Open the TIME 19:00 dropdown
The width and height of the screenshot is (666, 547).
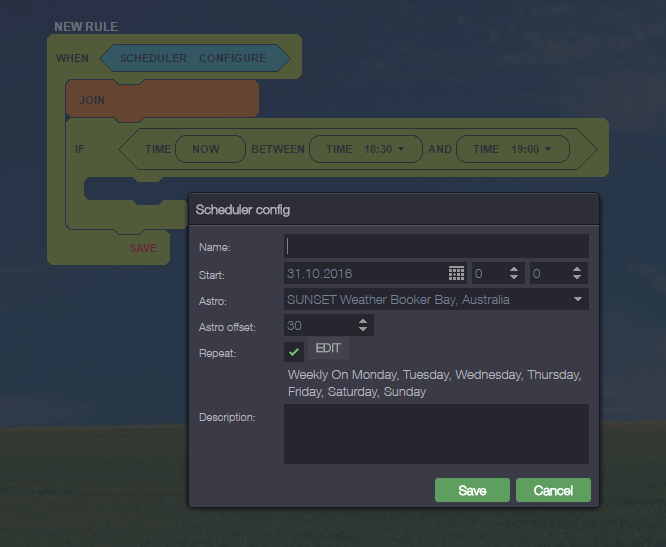(549, 150)
